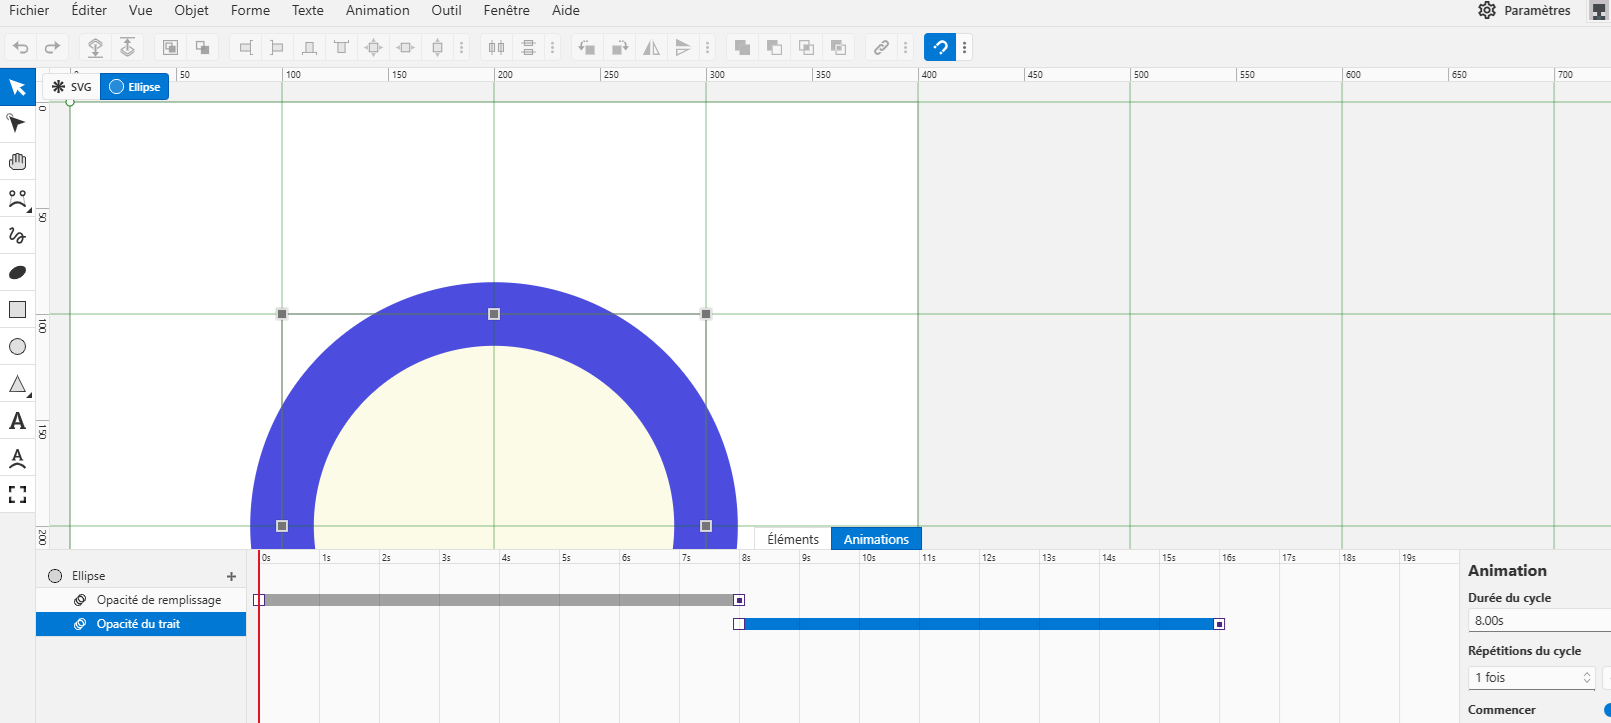Click the blue stroke opacity animation bar
Image resolution: width=1611 pixels, height=723 pixels.
pyautogui.click(x=979, y=624)
